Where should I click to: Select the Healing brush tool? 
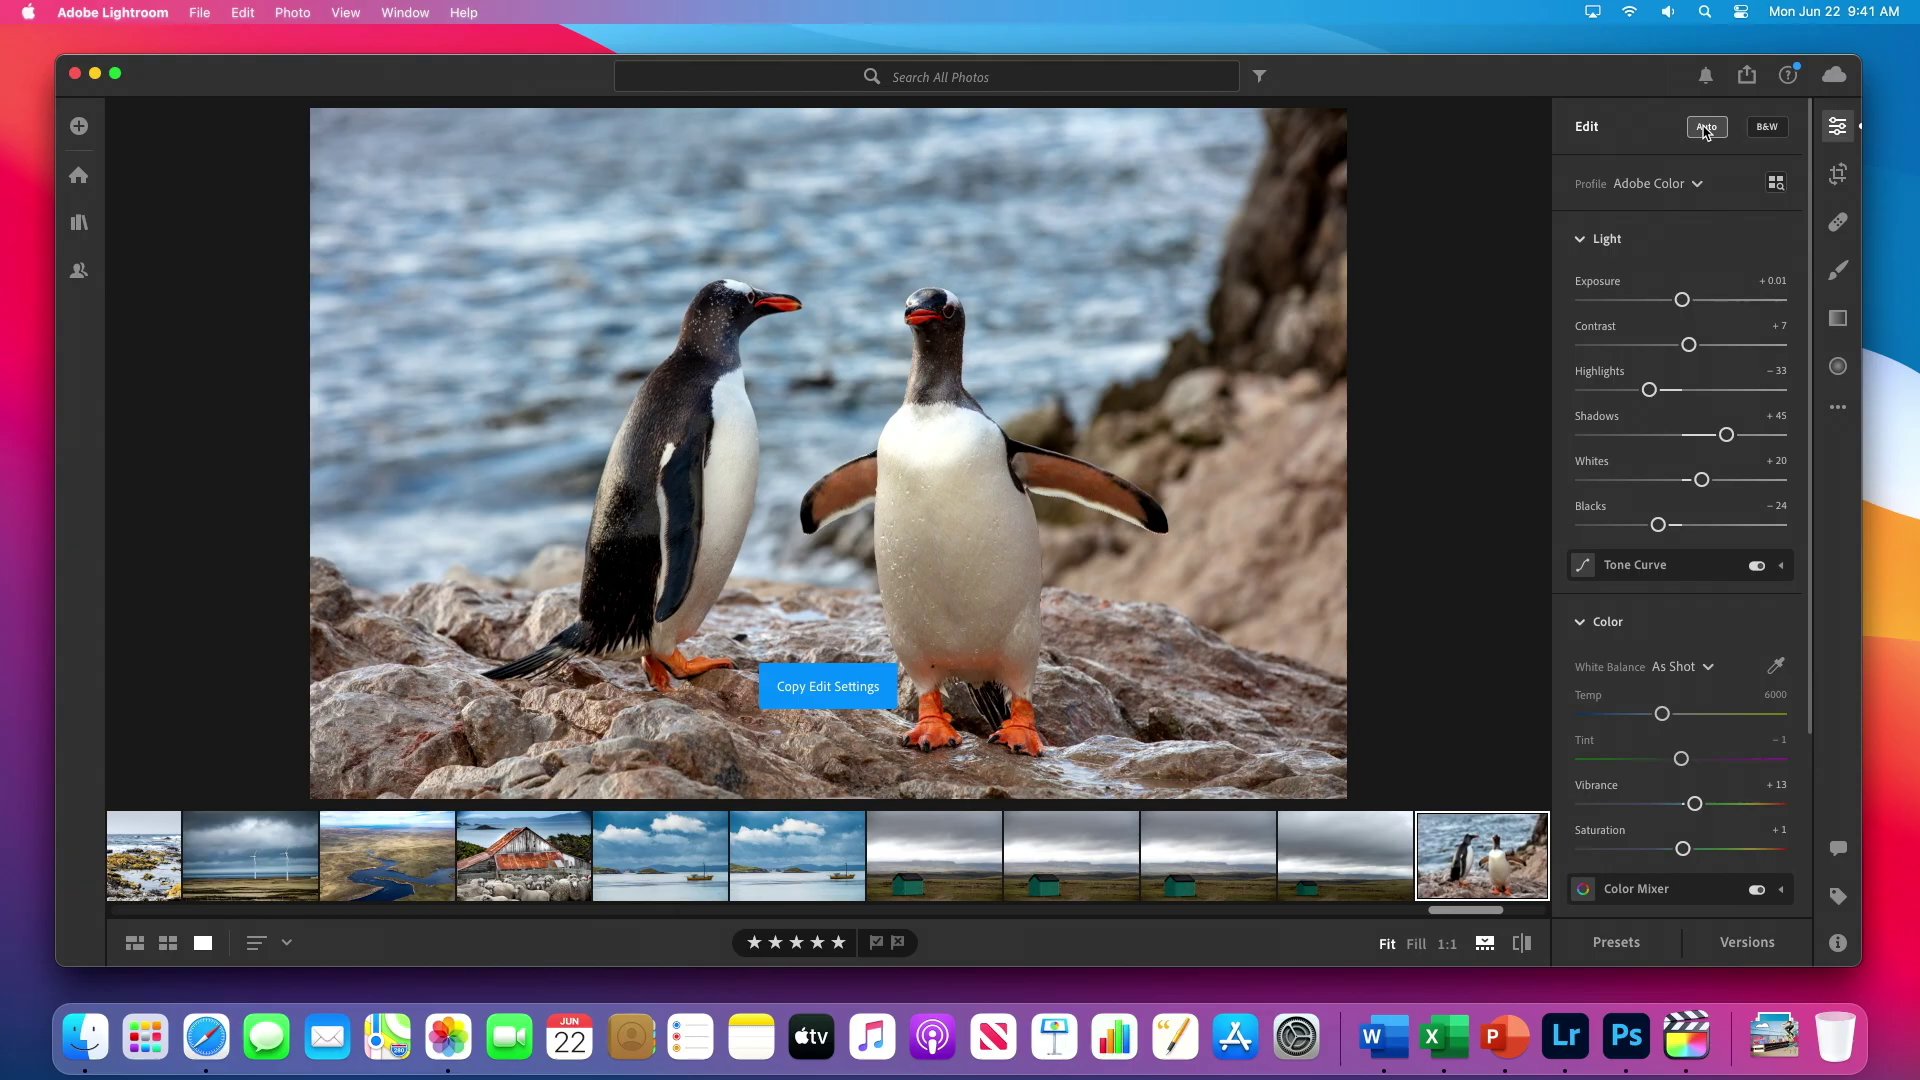pos(1838,222)
